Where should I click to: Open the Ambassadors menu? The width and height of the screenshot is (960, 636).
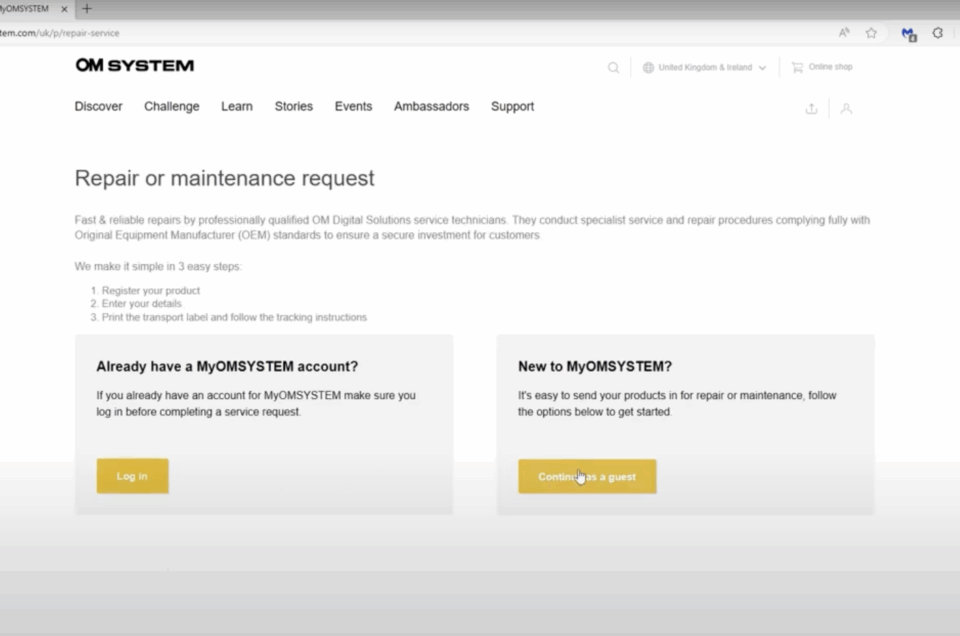point(432,107)
